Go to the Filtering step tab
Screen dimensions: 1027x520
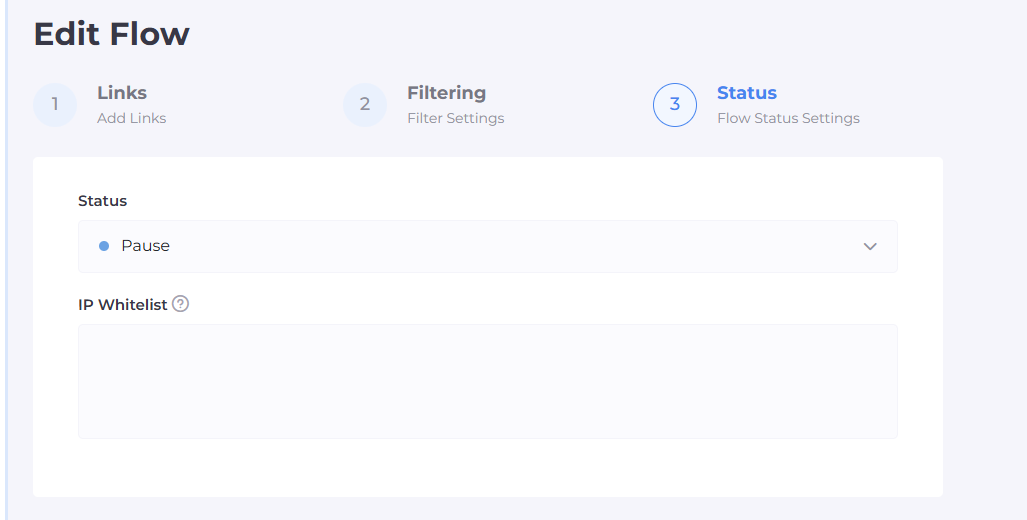click(x=446, y=93)
